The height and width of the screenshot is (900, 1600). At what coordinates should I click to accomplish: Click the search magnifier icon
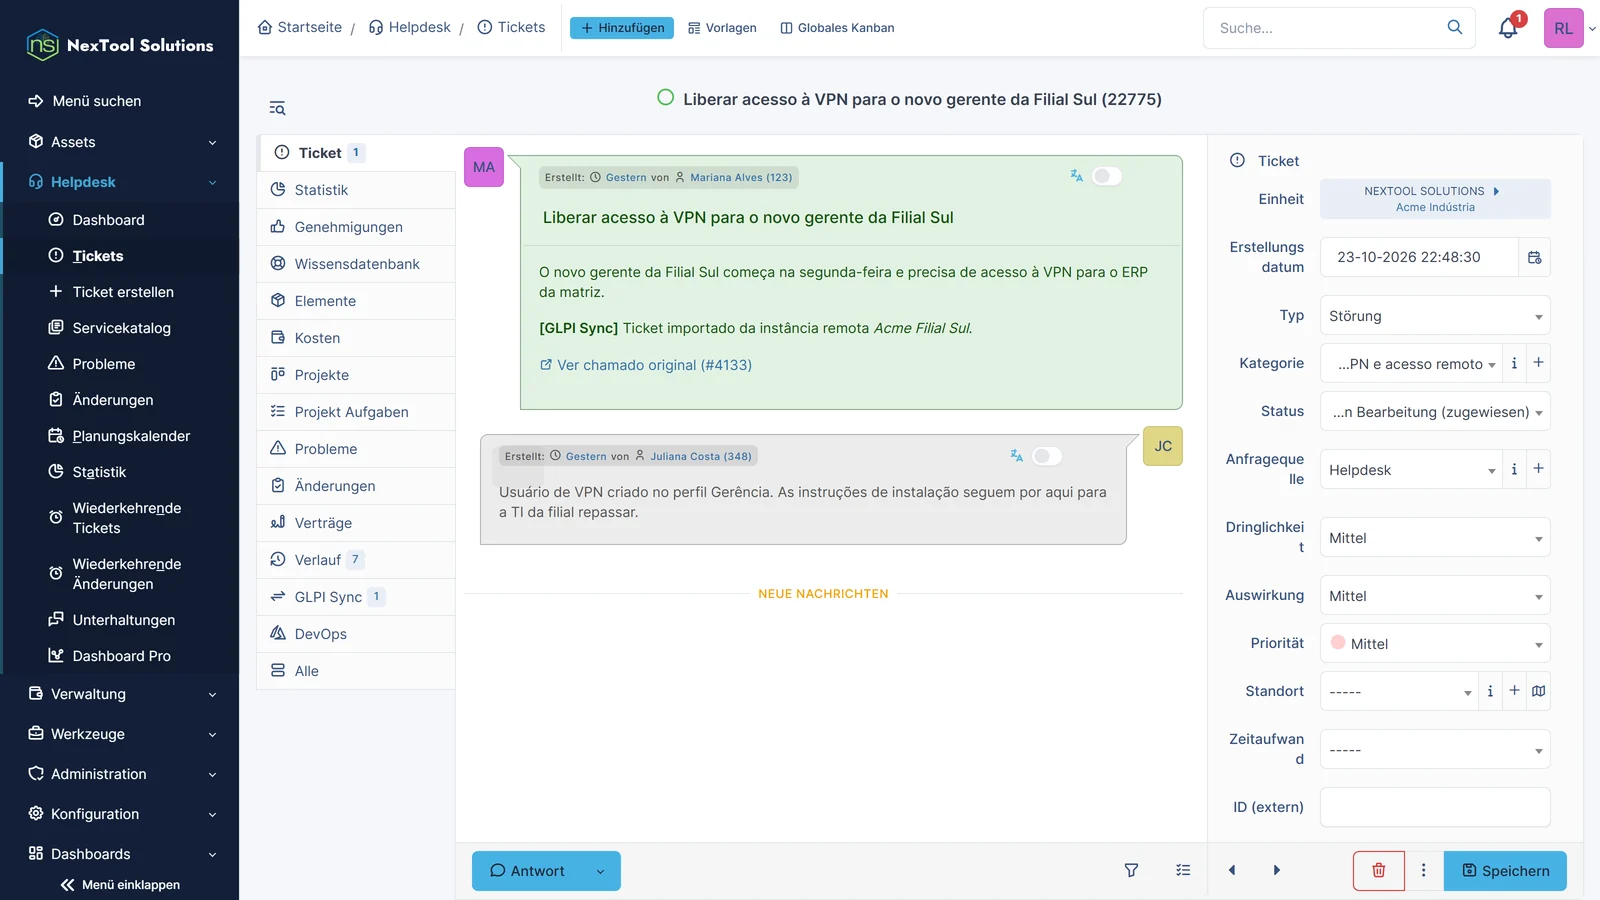[x=1455, y=27]
